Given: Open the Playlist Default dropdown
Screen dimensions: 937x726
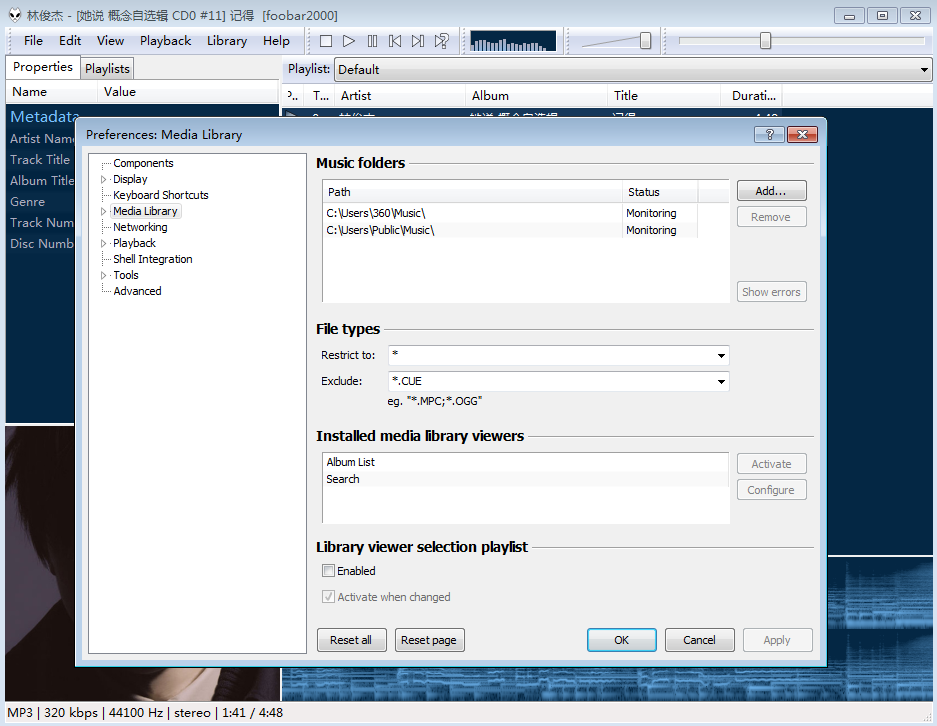Looking at the screenshot, I should [x=924, y=70].
